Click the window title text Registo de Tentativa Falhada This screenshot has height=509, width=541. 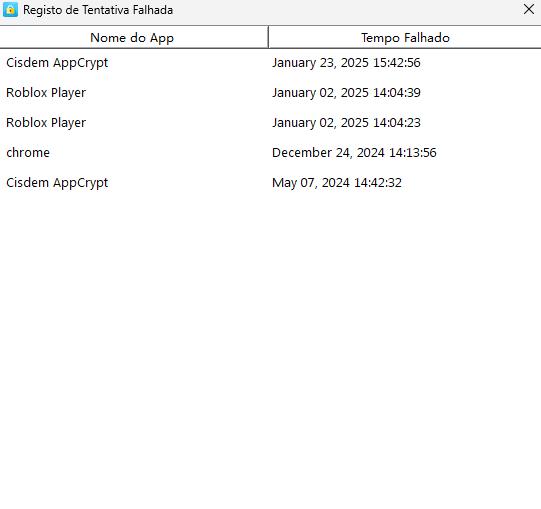(x=98, y=10)
